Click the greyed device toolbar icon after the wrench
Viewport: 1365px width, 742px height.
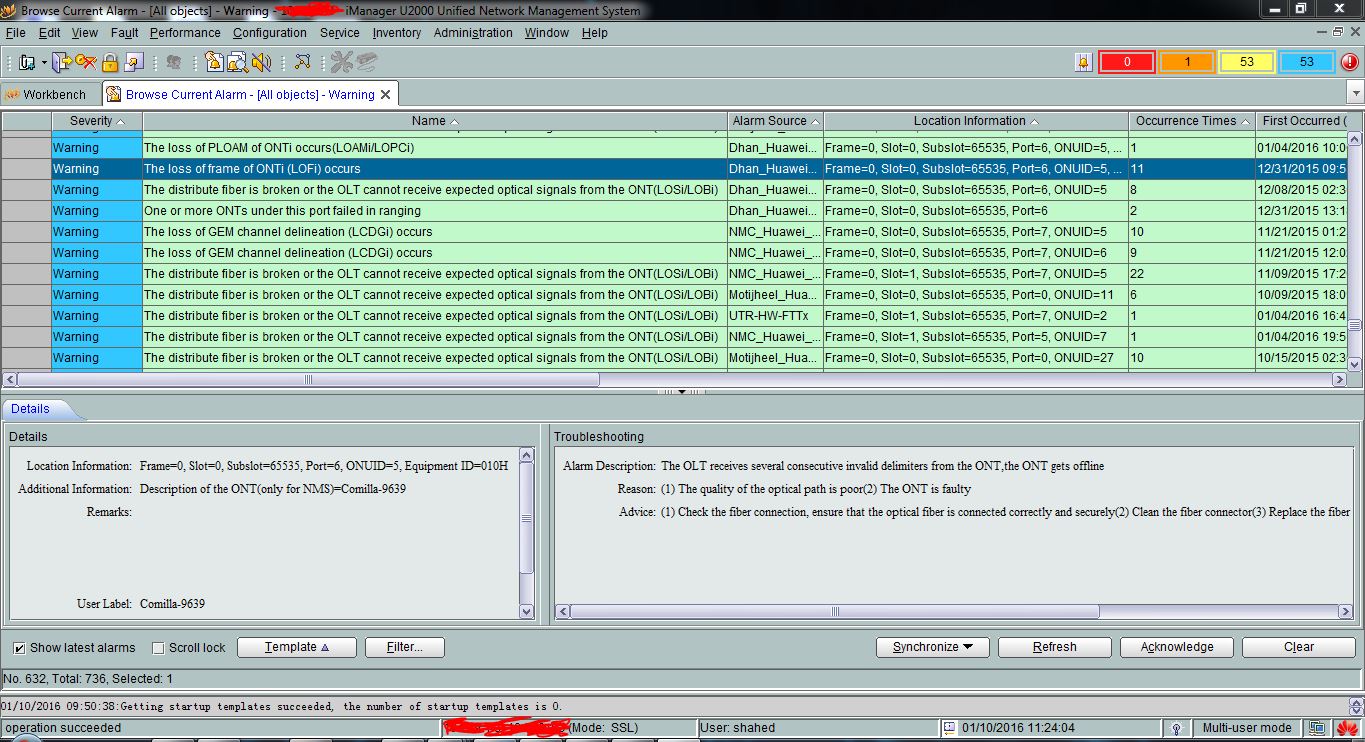[367, 62]
